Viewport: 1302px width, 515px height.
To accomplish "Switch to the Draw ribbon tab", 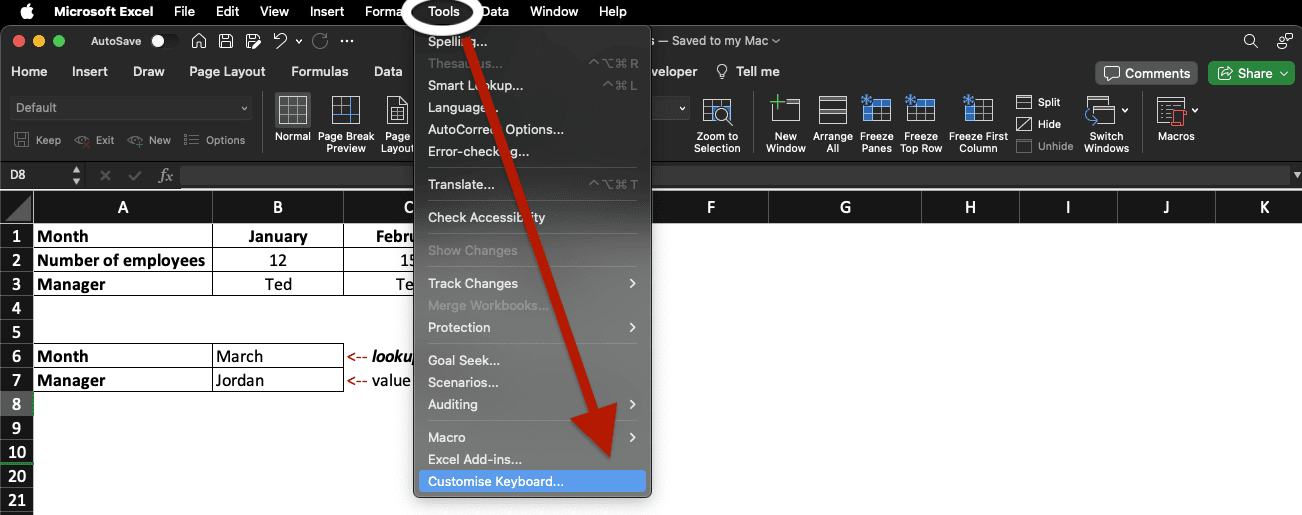I will tap(149, 71).
